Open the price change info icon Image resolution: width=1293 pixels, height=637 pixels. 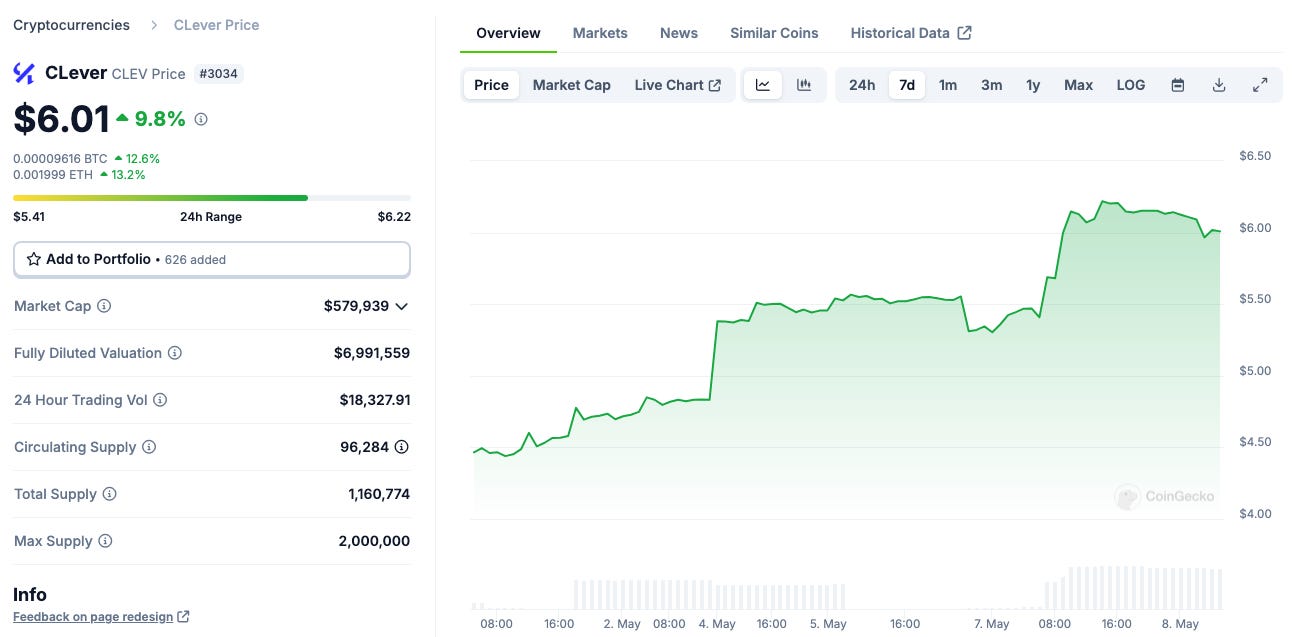point(201,119)
